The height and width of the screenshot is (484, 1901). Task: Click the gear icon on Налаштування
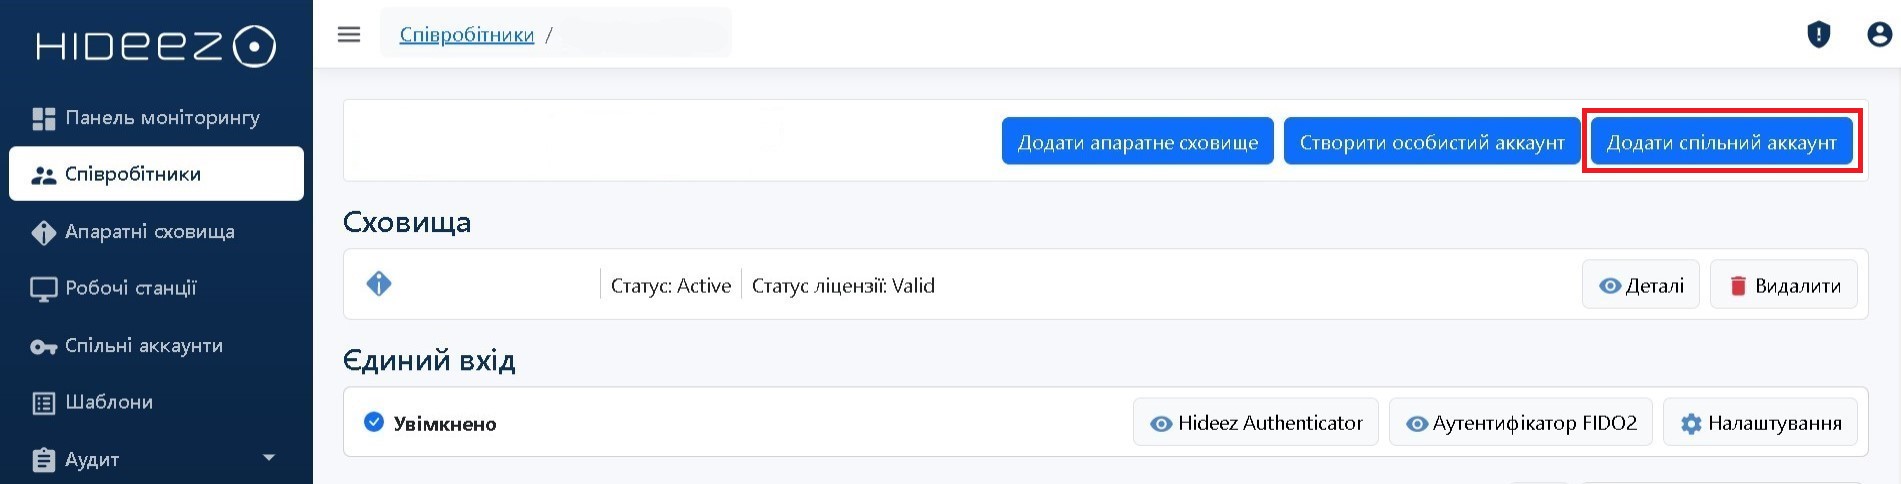click(1690, 424)
